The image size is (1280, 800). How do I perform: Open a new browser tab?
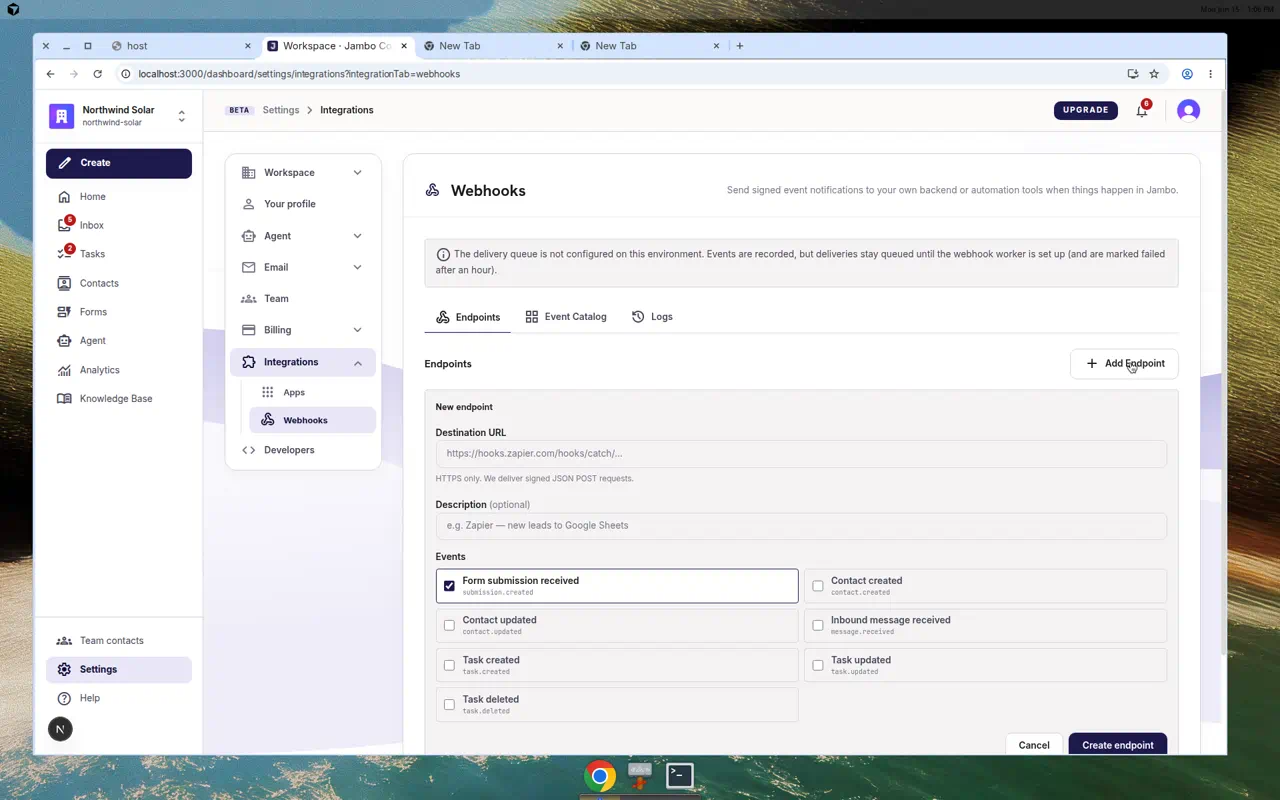(x=740, y=46)
